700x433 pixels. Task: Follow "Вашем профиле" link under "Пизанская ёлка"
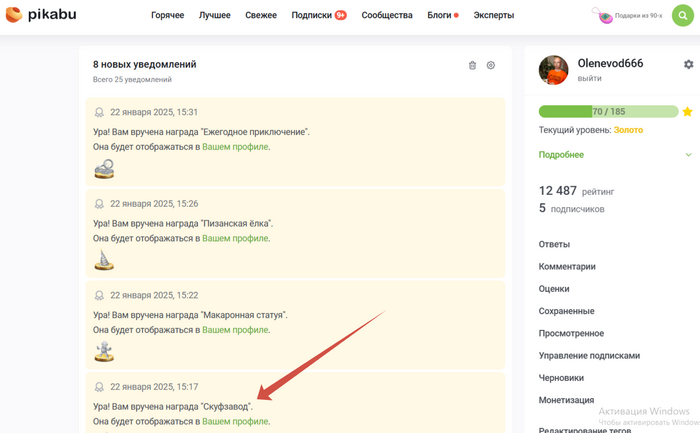(x=235, y=238)
